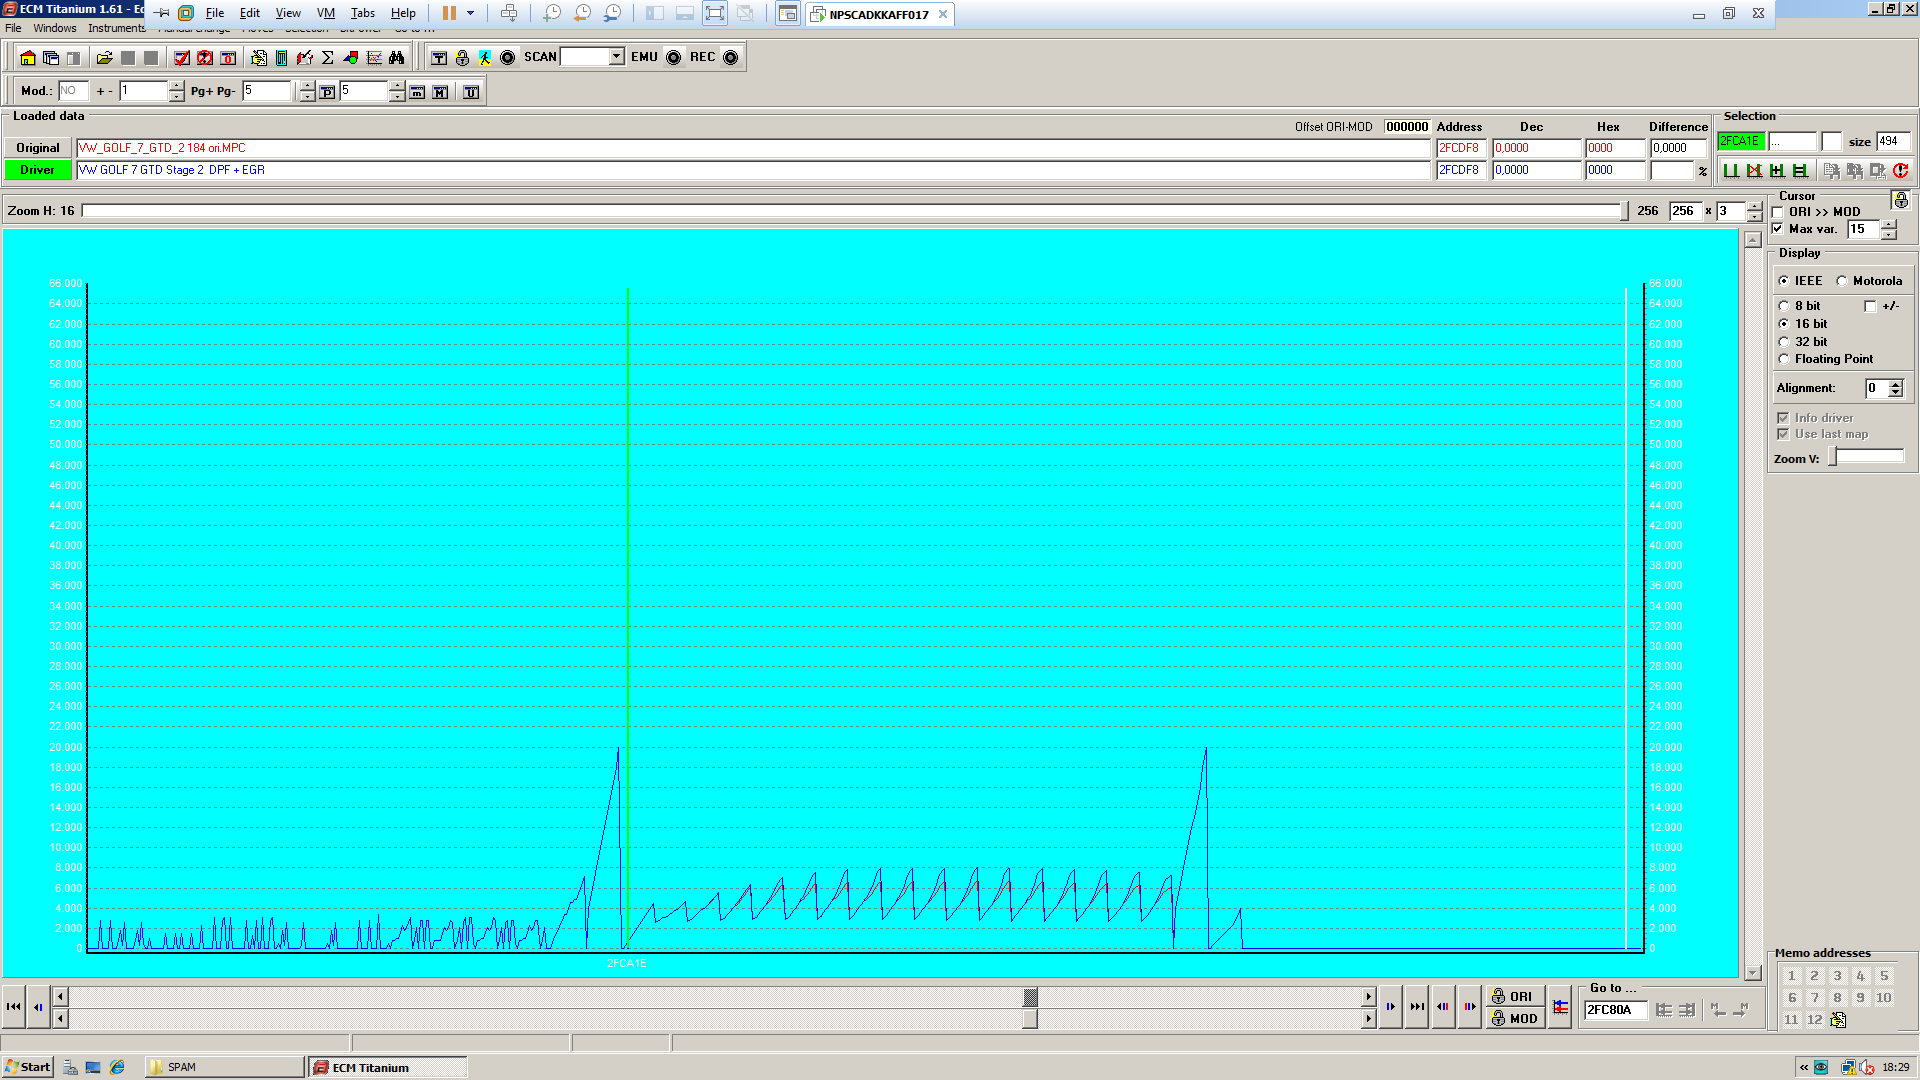Select the 32 bit display option
The width and height of the screenshot is (1920, 1080).
click(1784, 342)
